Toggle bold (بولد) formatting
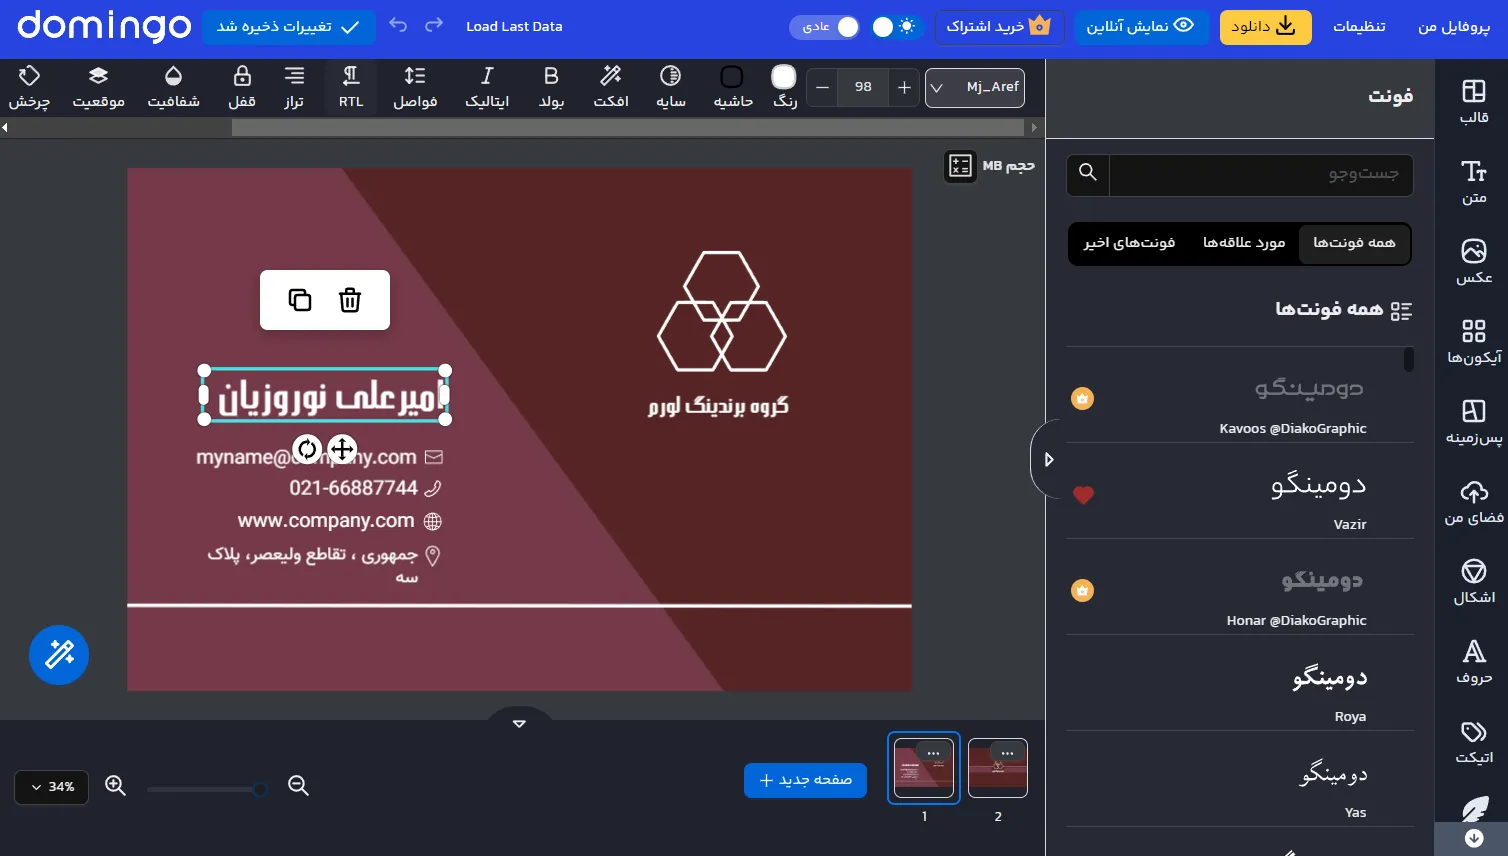Image resolution: width=1508 pixels, height=856 pixels. [551, 87]
